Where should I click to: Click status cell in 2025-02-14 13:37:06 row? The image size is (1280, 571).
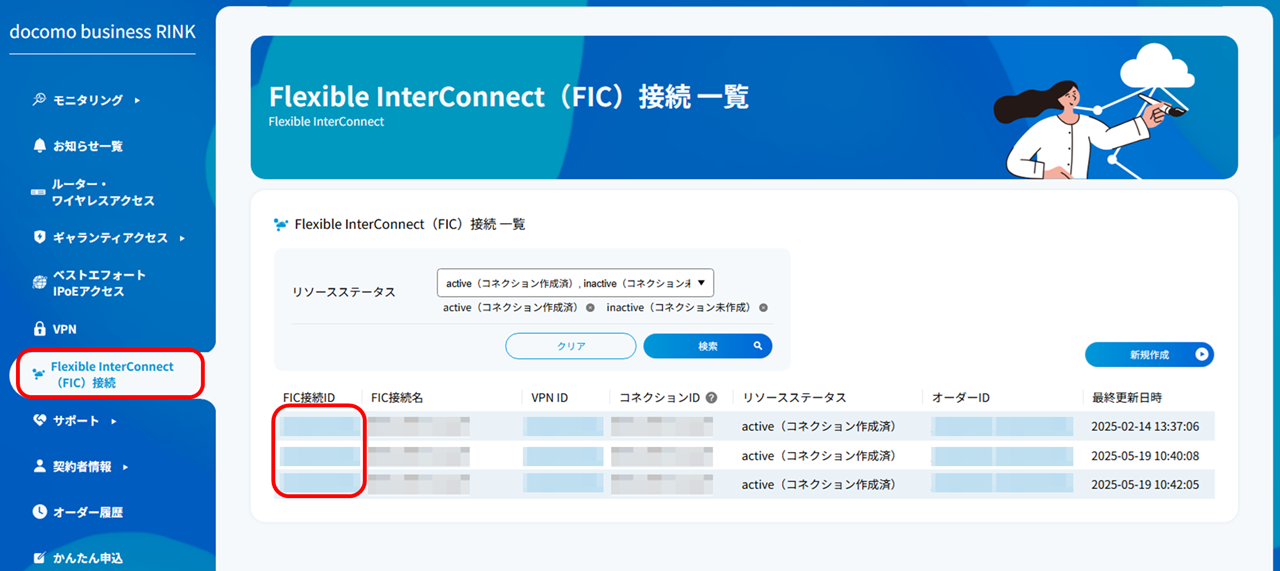(x=818, y=427)
